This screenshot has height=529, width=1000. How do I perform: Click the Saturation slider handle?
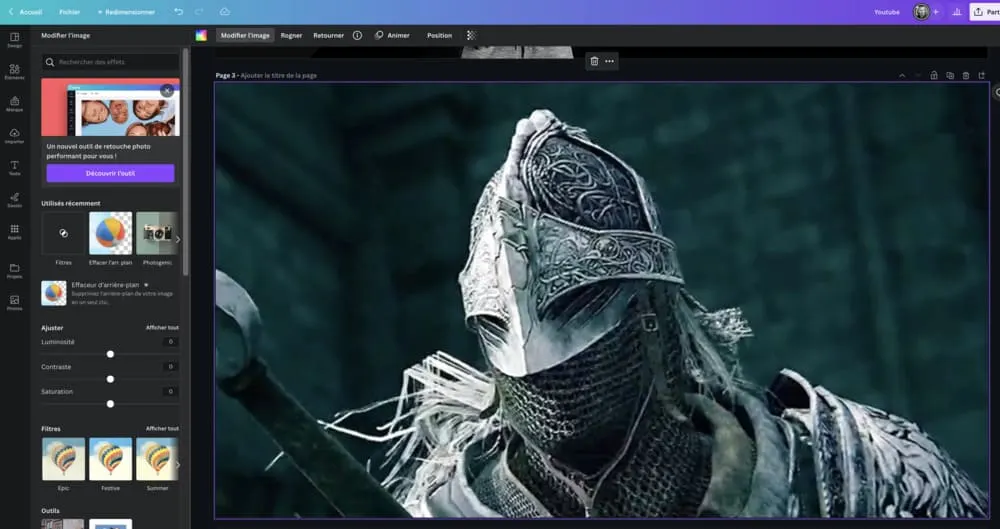point(110,404)
